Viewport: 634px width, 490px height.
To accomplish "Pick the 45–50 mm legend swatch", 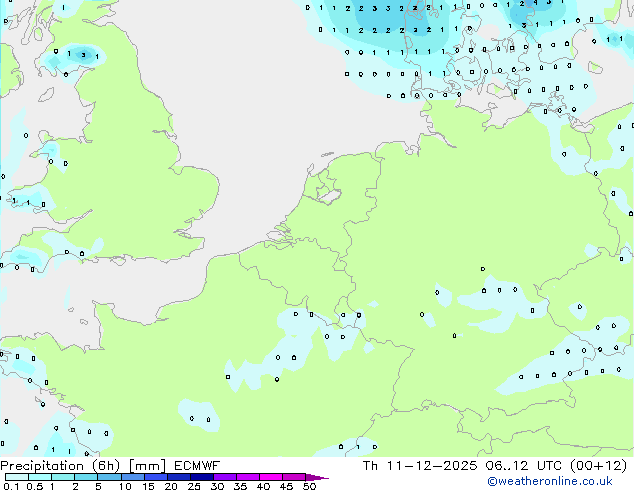I will [294, 477].
